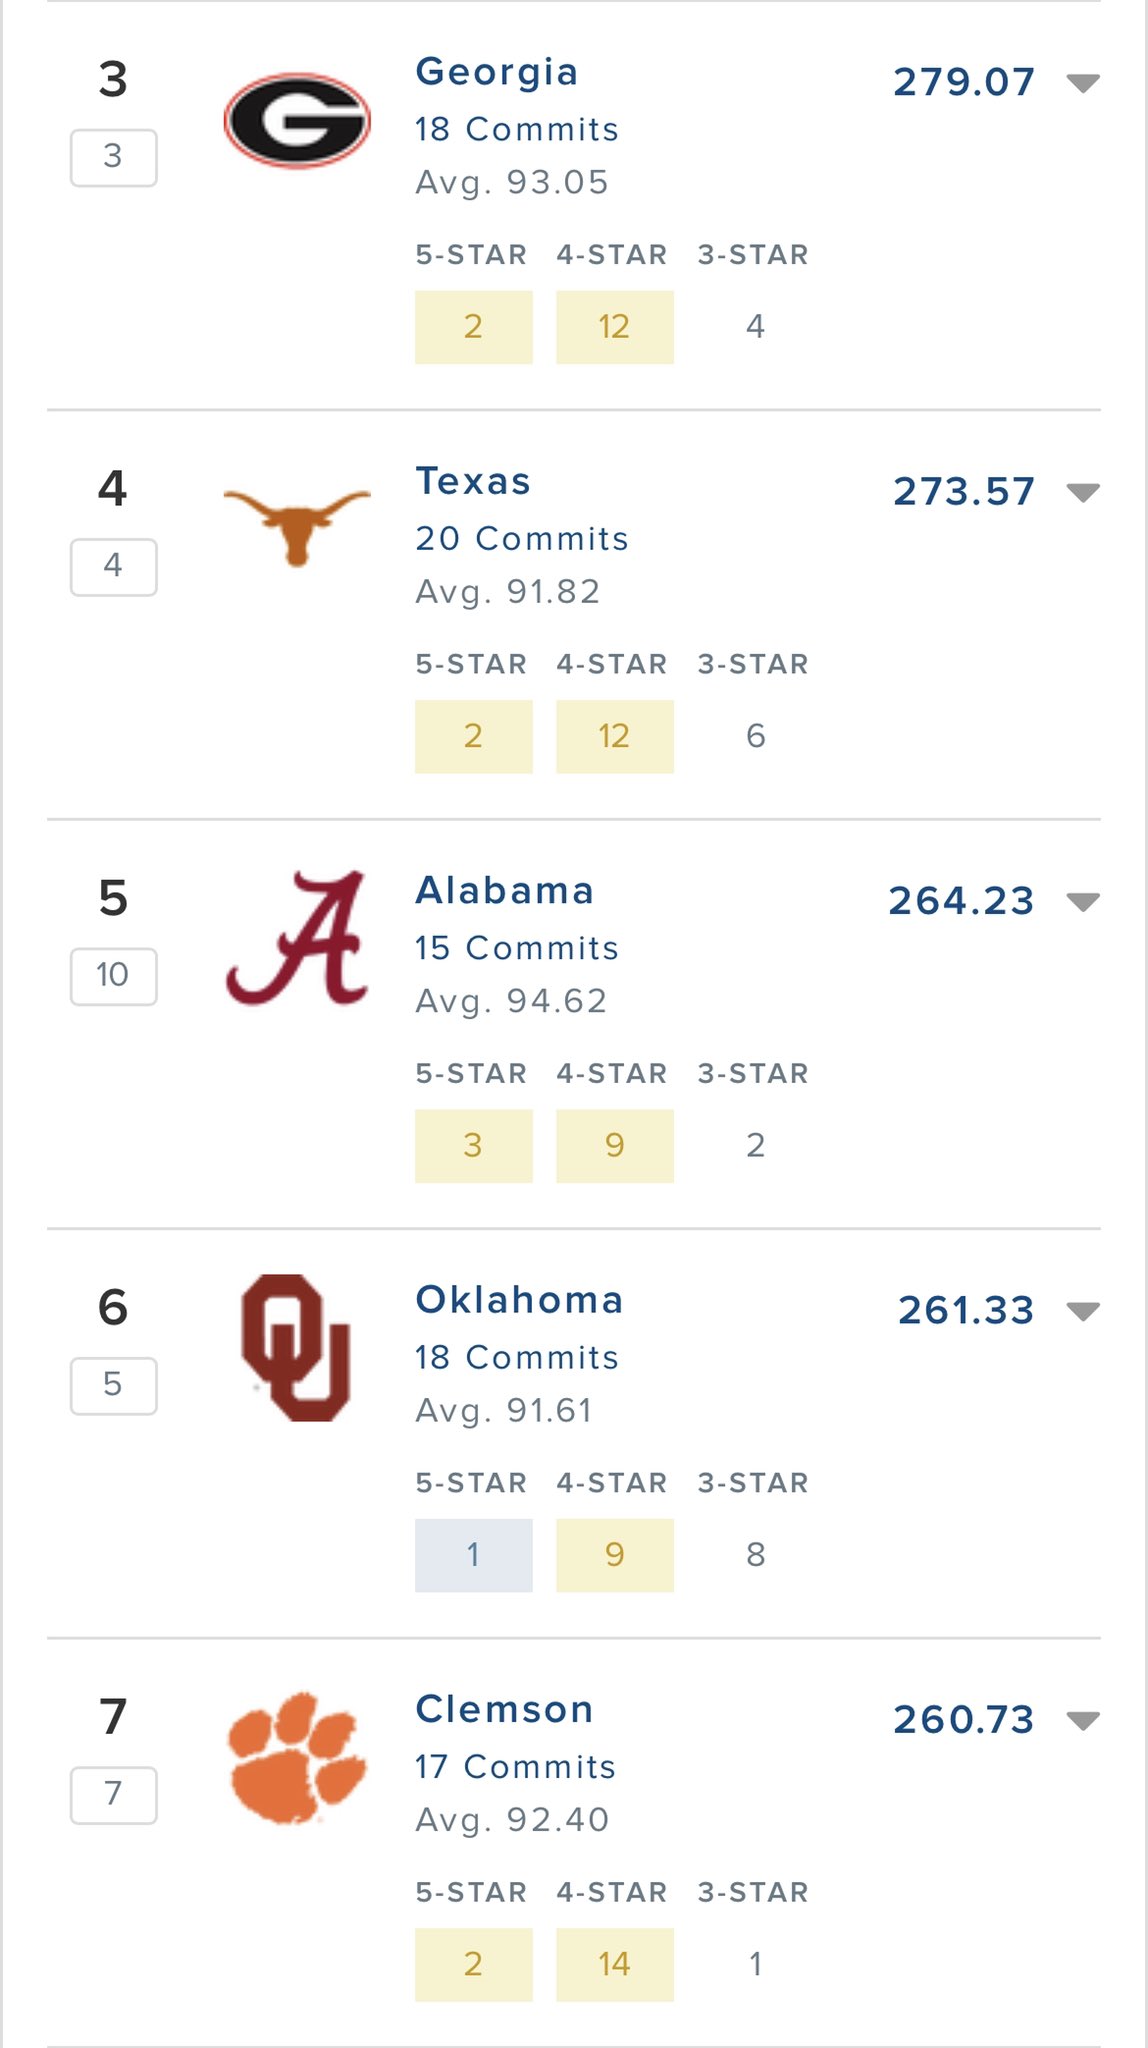
Task: Click the Georgia Bulldogs logo
Action: click(297, 120)
